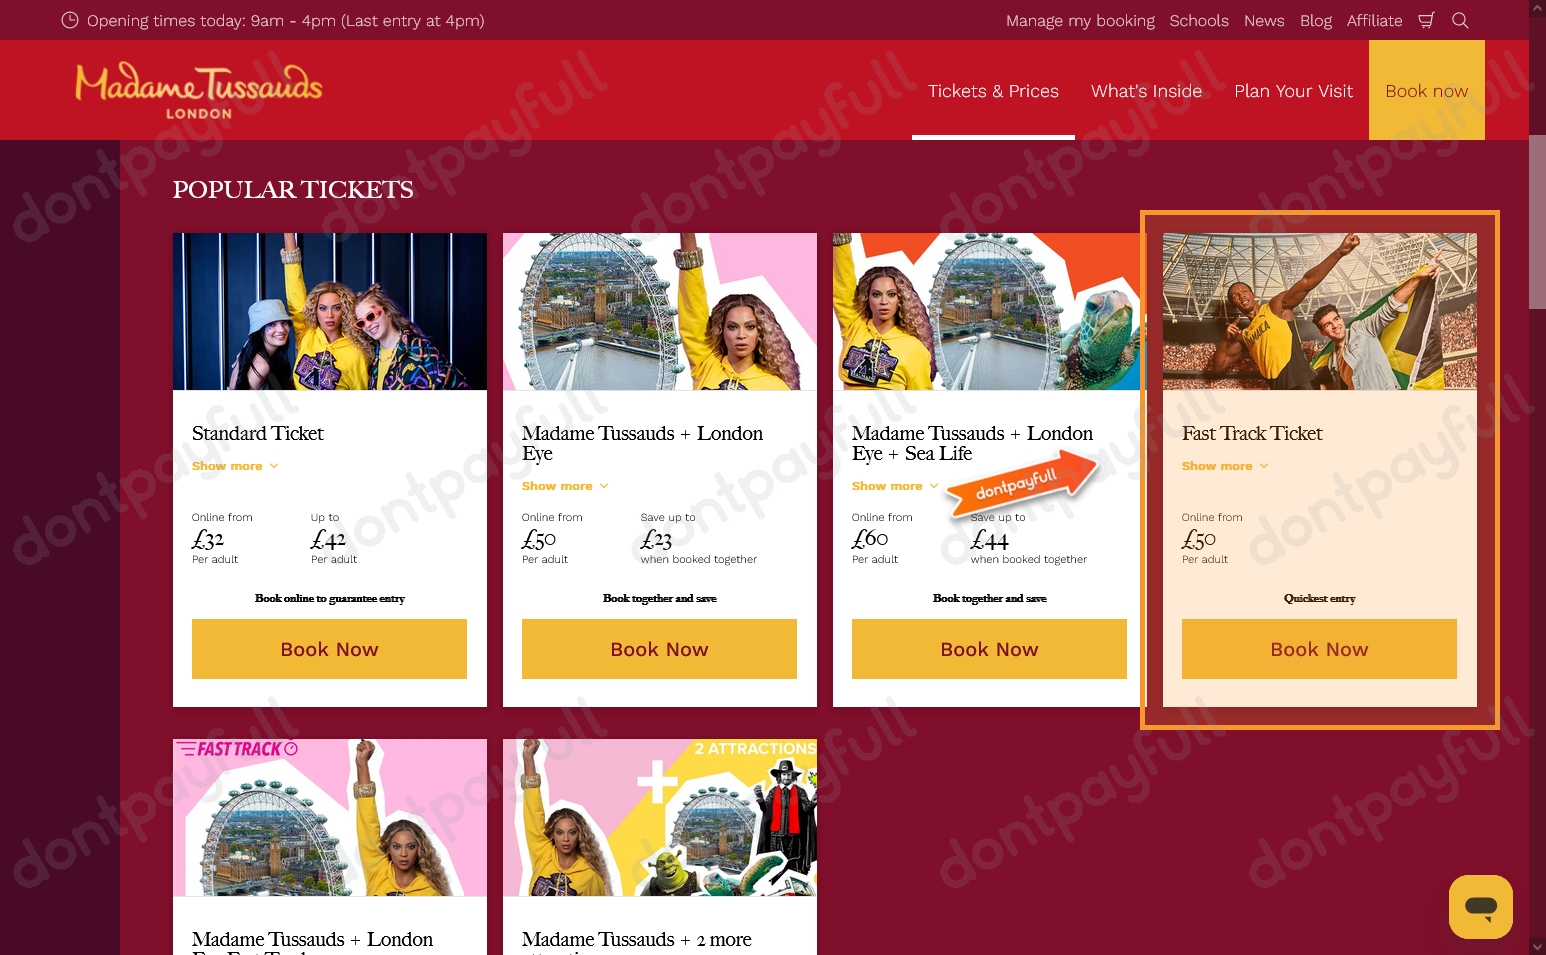The image size is (1546, 955).
Task: Book Now for the Fast Track Ticket
Action: pyautogui.click(x=1319, y=649)
